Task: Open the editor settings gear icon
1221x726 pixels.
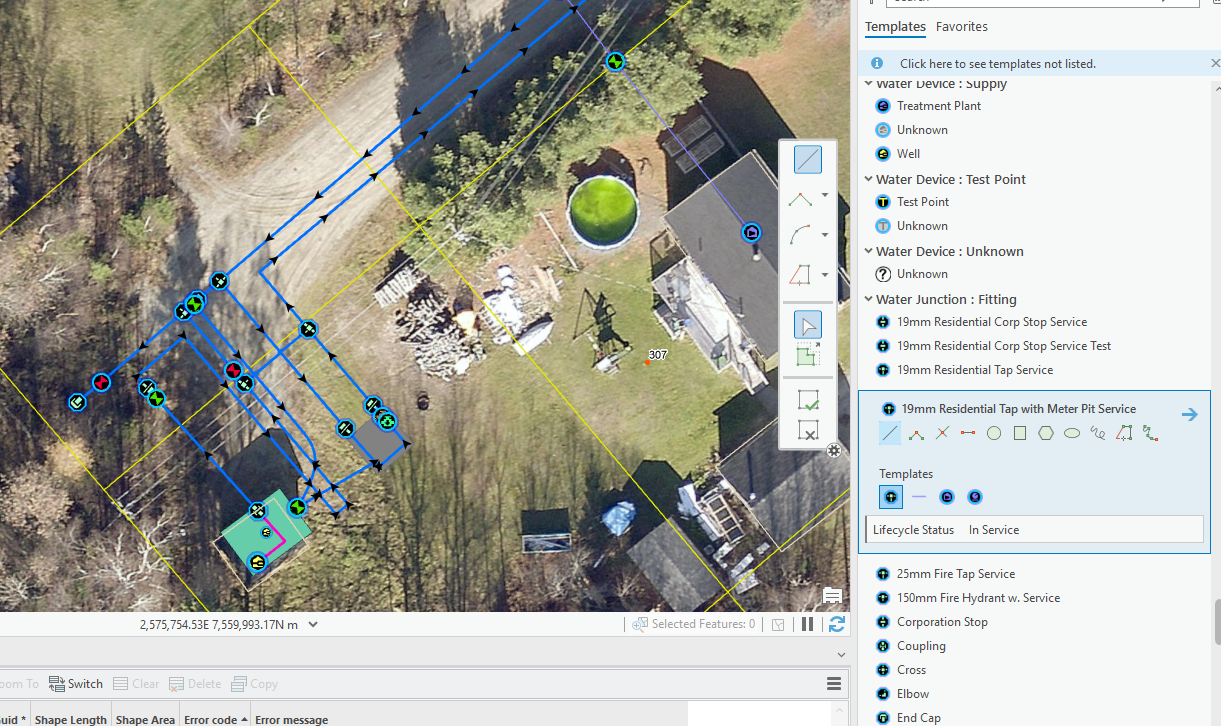Action: point(834,451)
